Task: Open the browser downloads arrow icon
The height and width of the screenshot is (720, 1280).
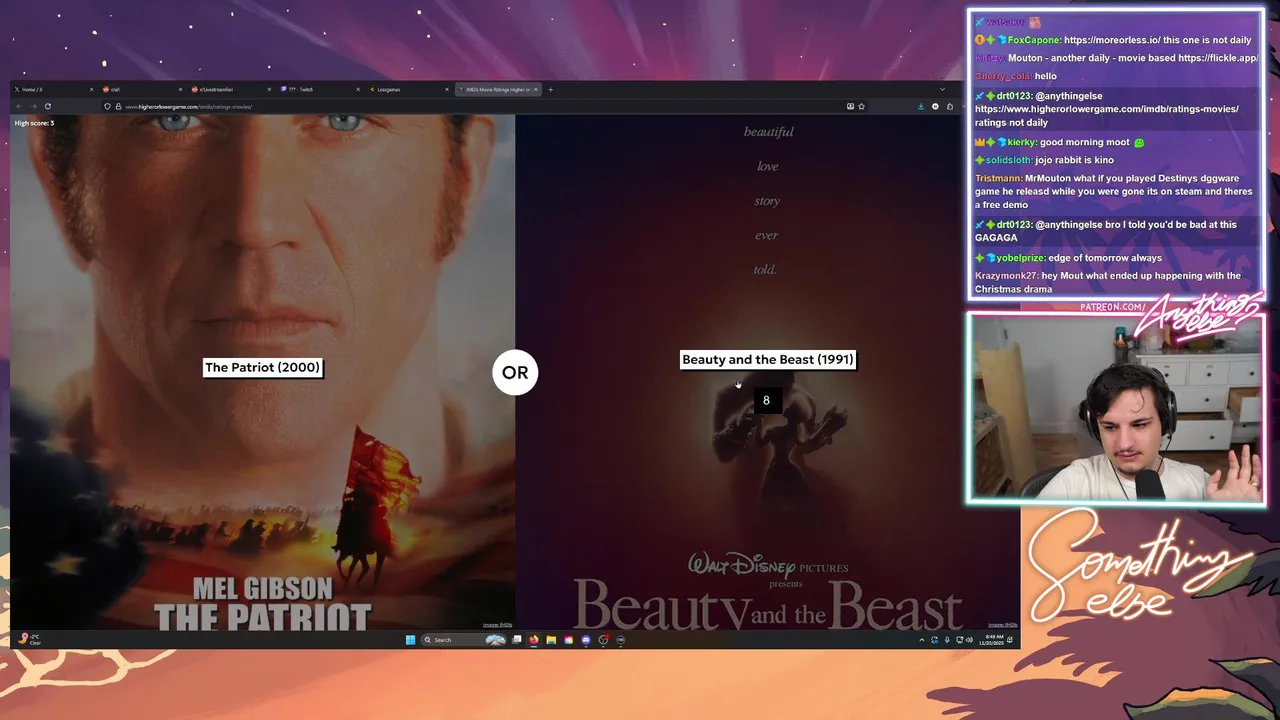Action: point(921,106)
